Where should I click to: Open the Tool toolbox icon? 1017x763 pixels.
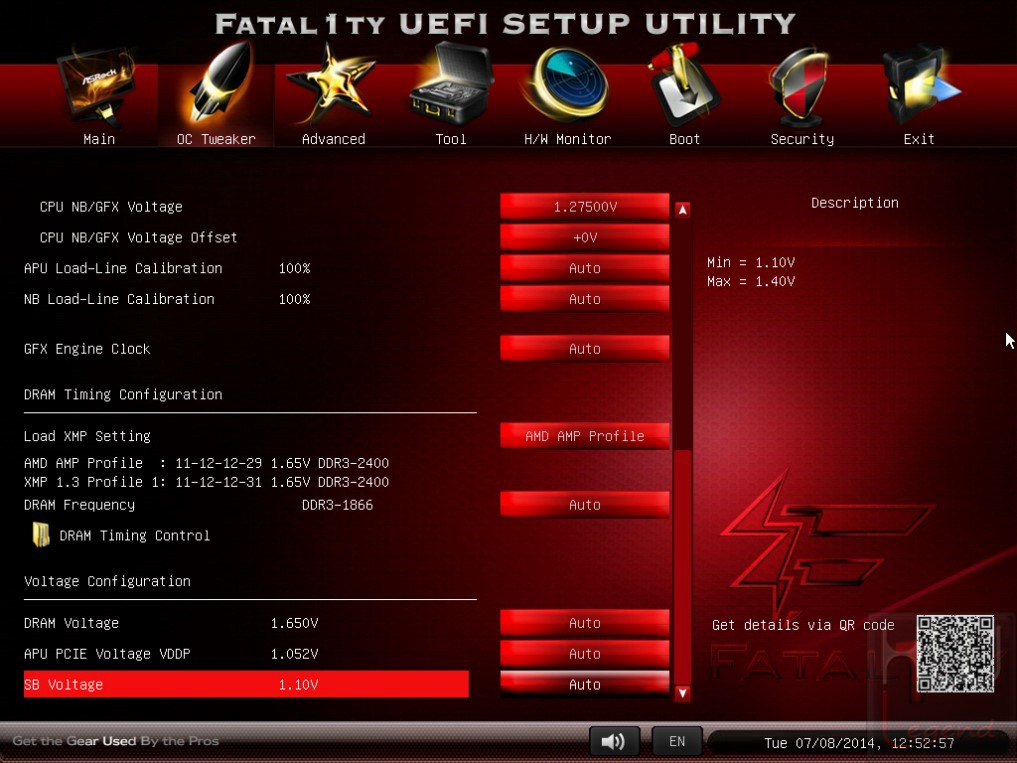[450, 84]
